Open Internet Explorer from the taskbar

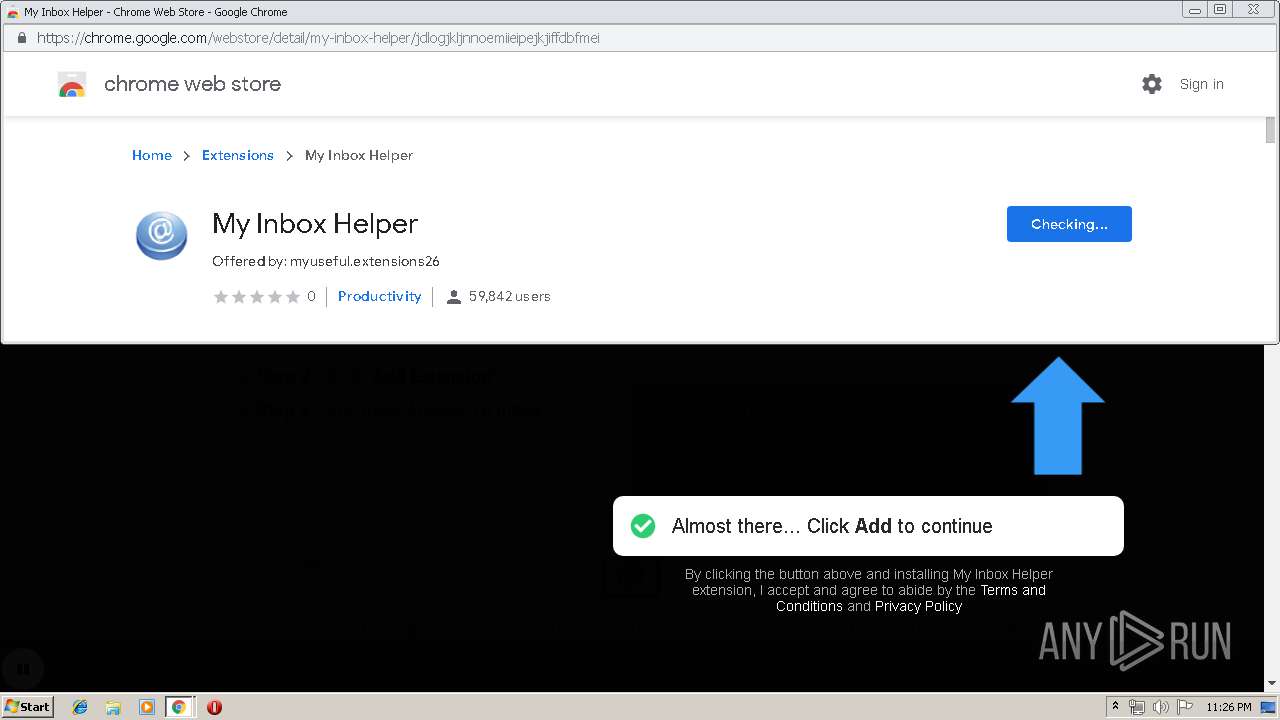click(x=80, y=707)
